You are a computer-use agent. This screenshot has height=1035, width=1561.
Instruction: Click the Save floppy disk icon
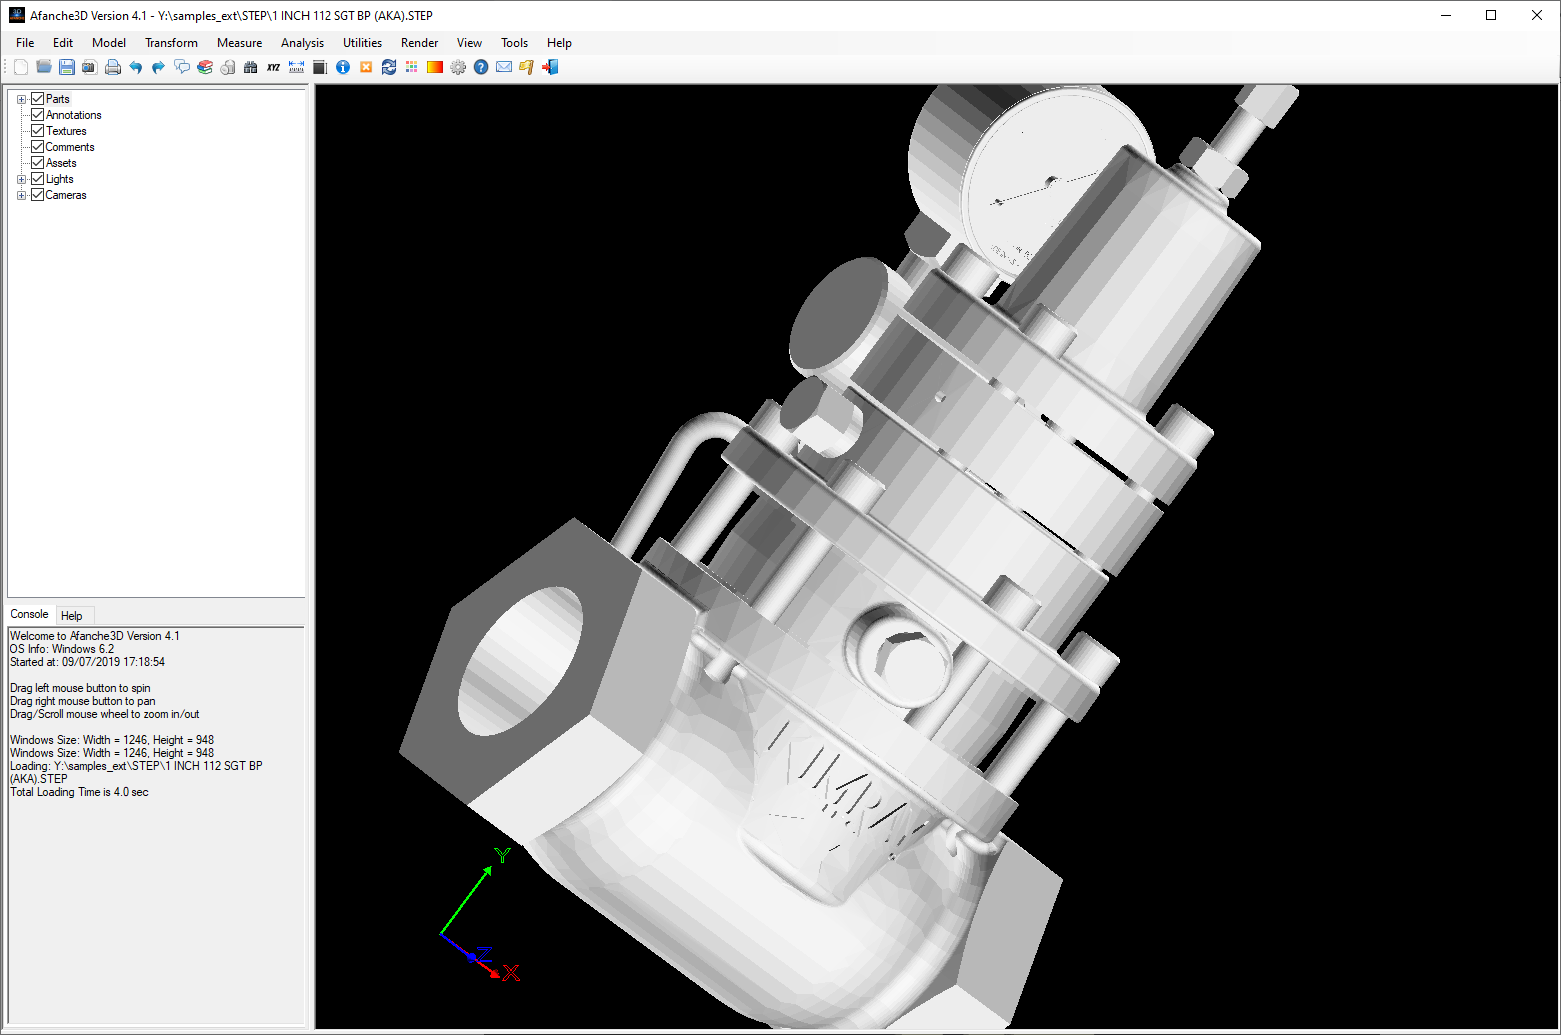tap(66, 67)
